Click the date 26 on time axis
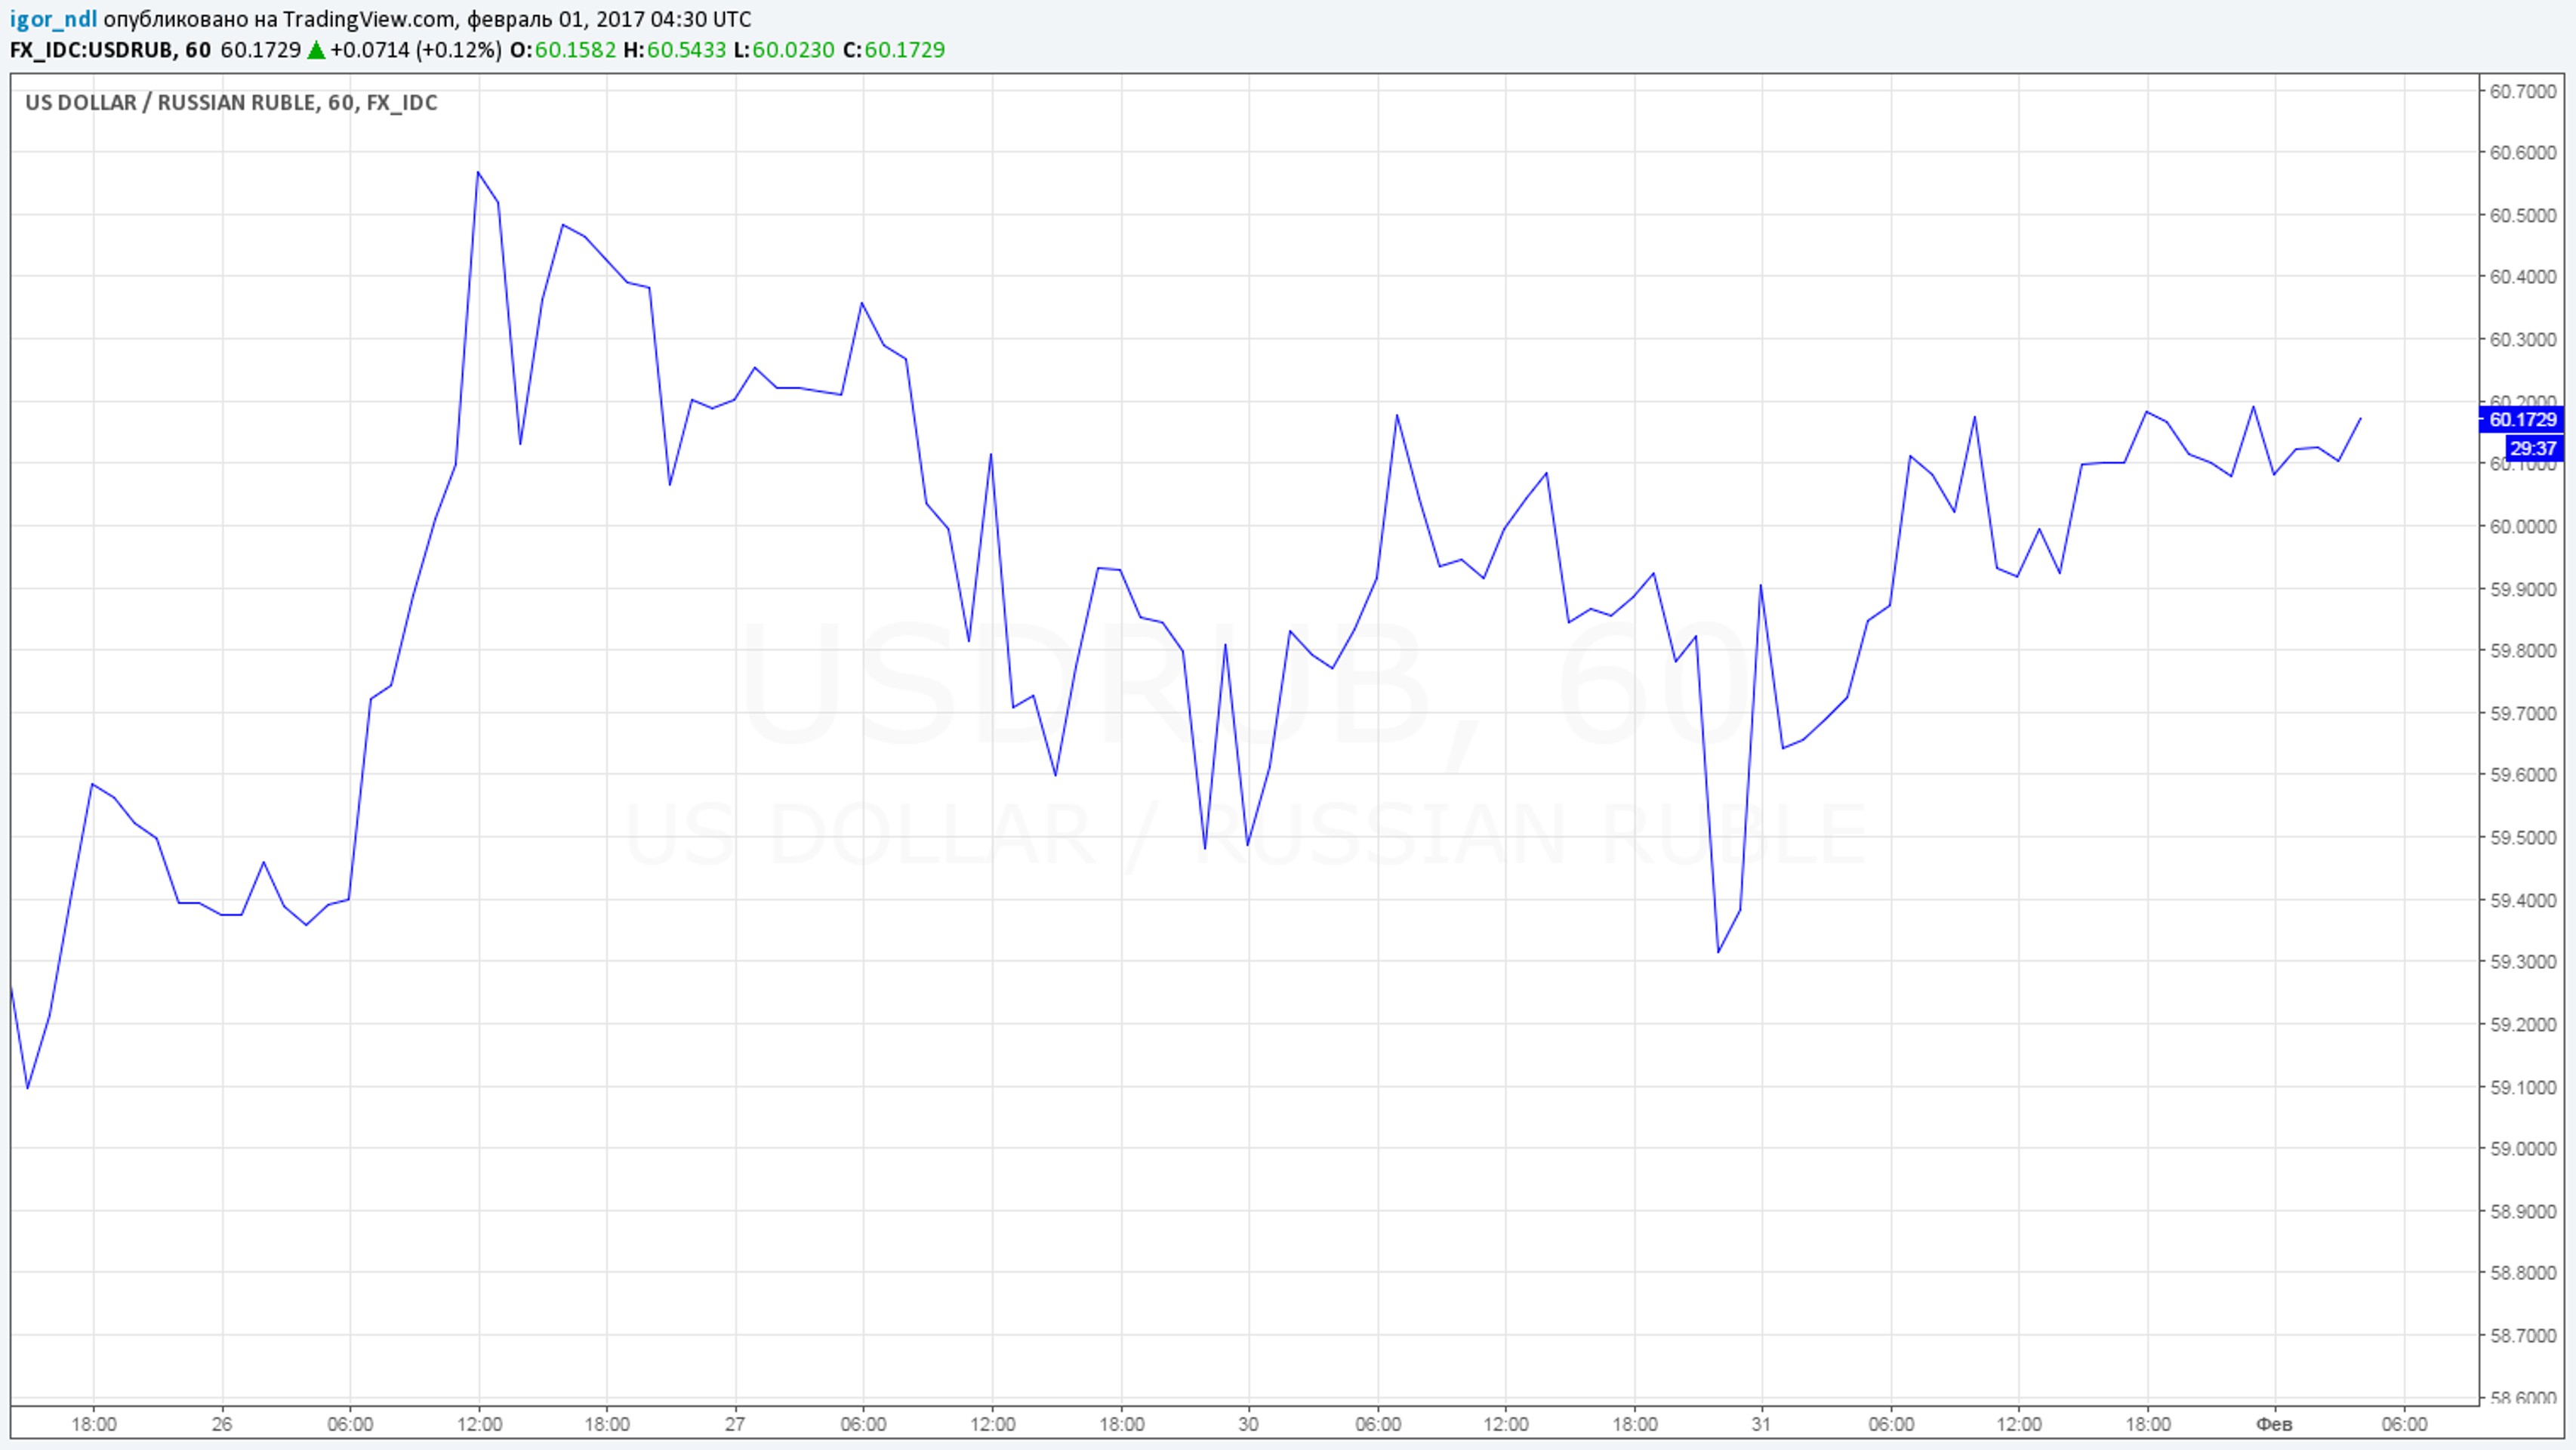 click(222, 1424)
